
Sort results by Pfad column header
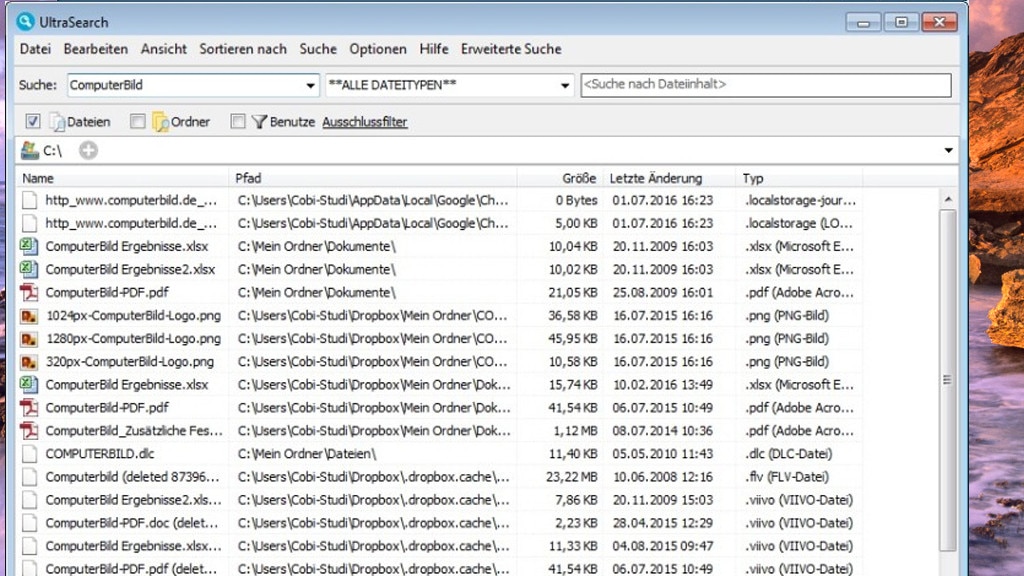pyautogui.click(x=372, y=178)
